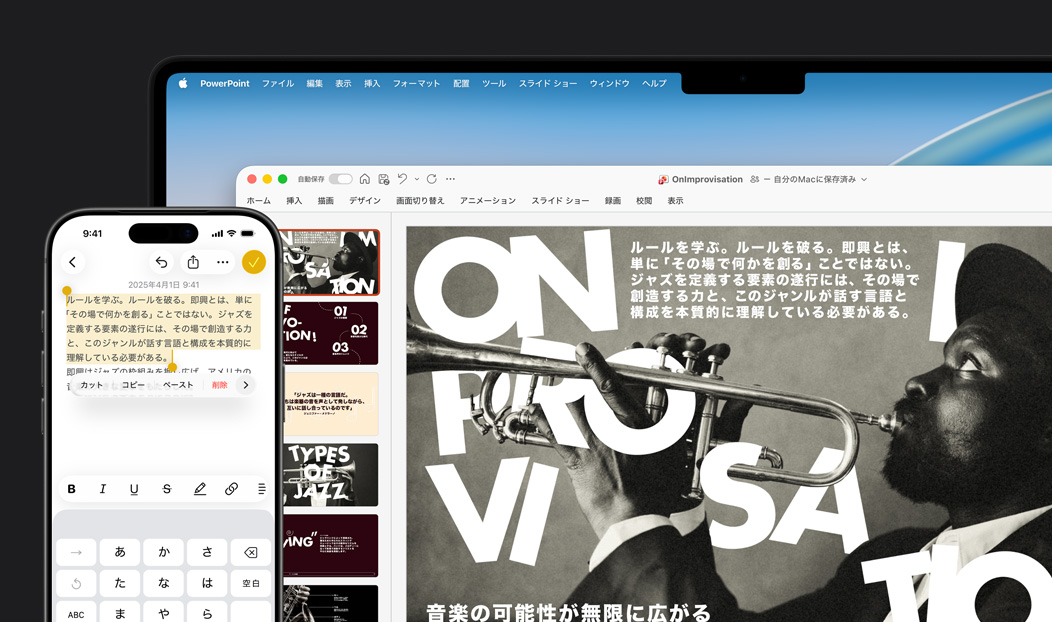Select the link icon in Notes formatting bar
Screen dimensions: 1052x622
click(232, 488)
